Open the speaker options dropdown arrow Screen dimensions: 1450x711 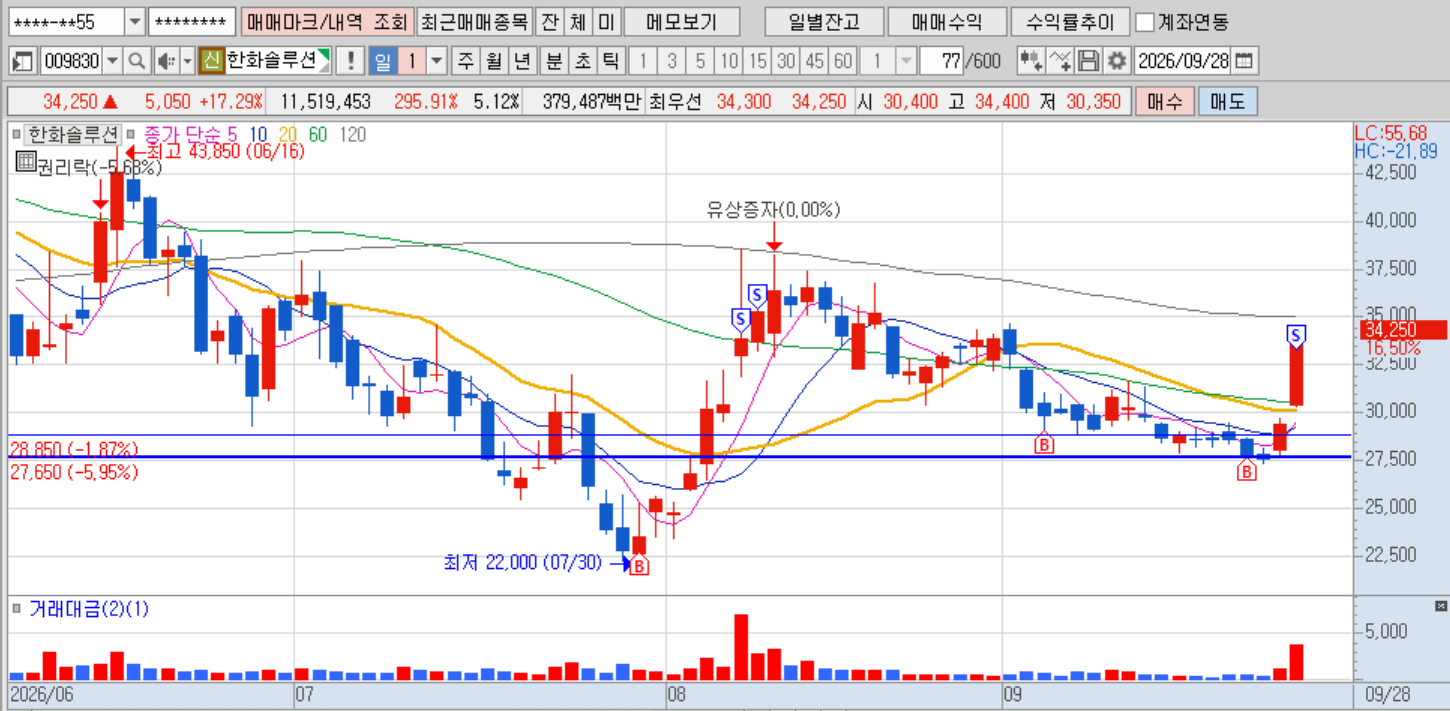187,61
